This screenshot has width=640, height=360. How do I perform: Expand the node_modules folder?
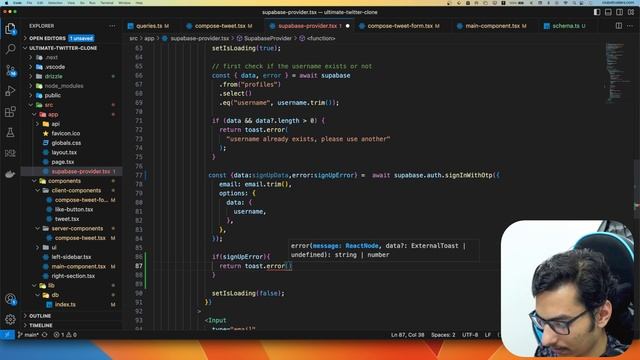tap(64, 86)
